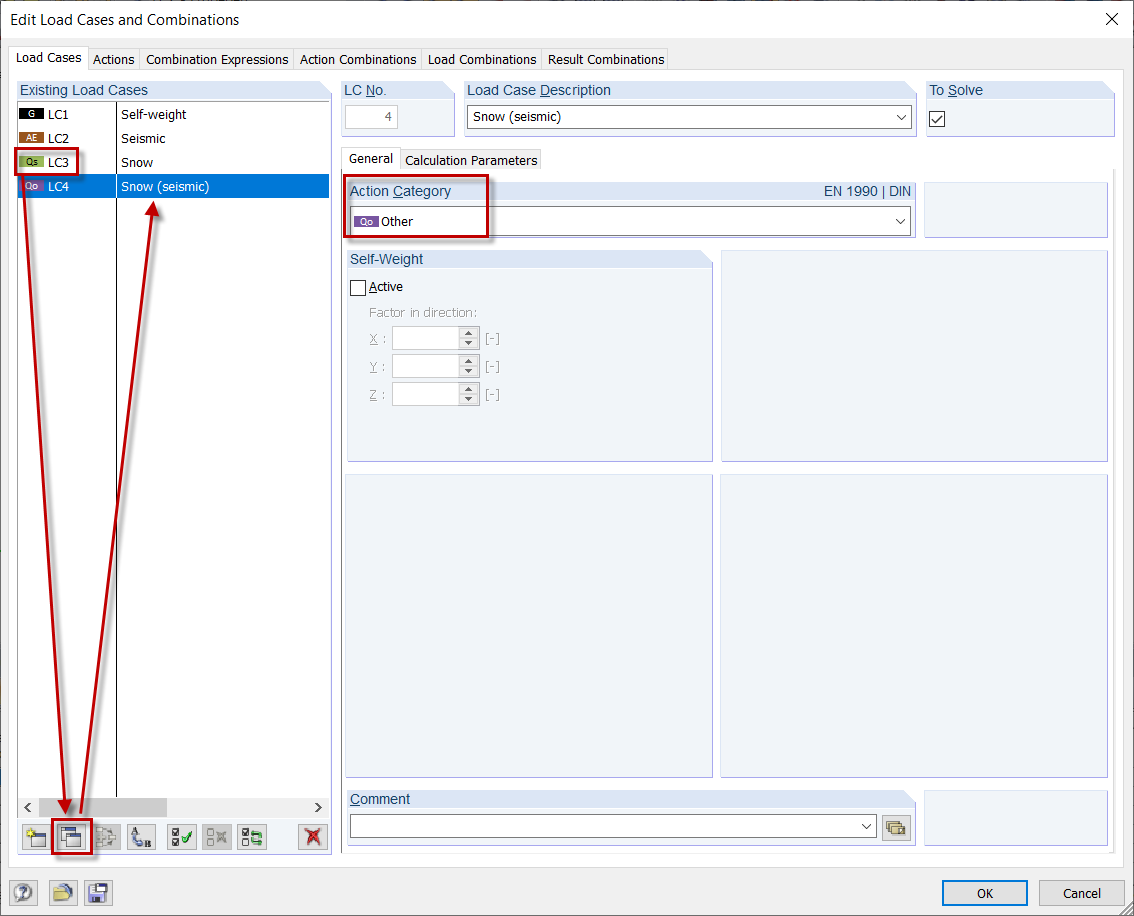Screen dimensions: 1134x916
Task: Open the help dialog
Action: point(23,892)
